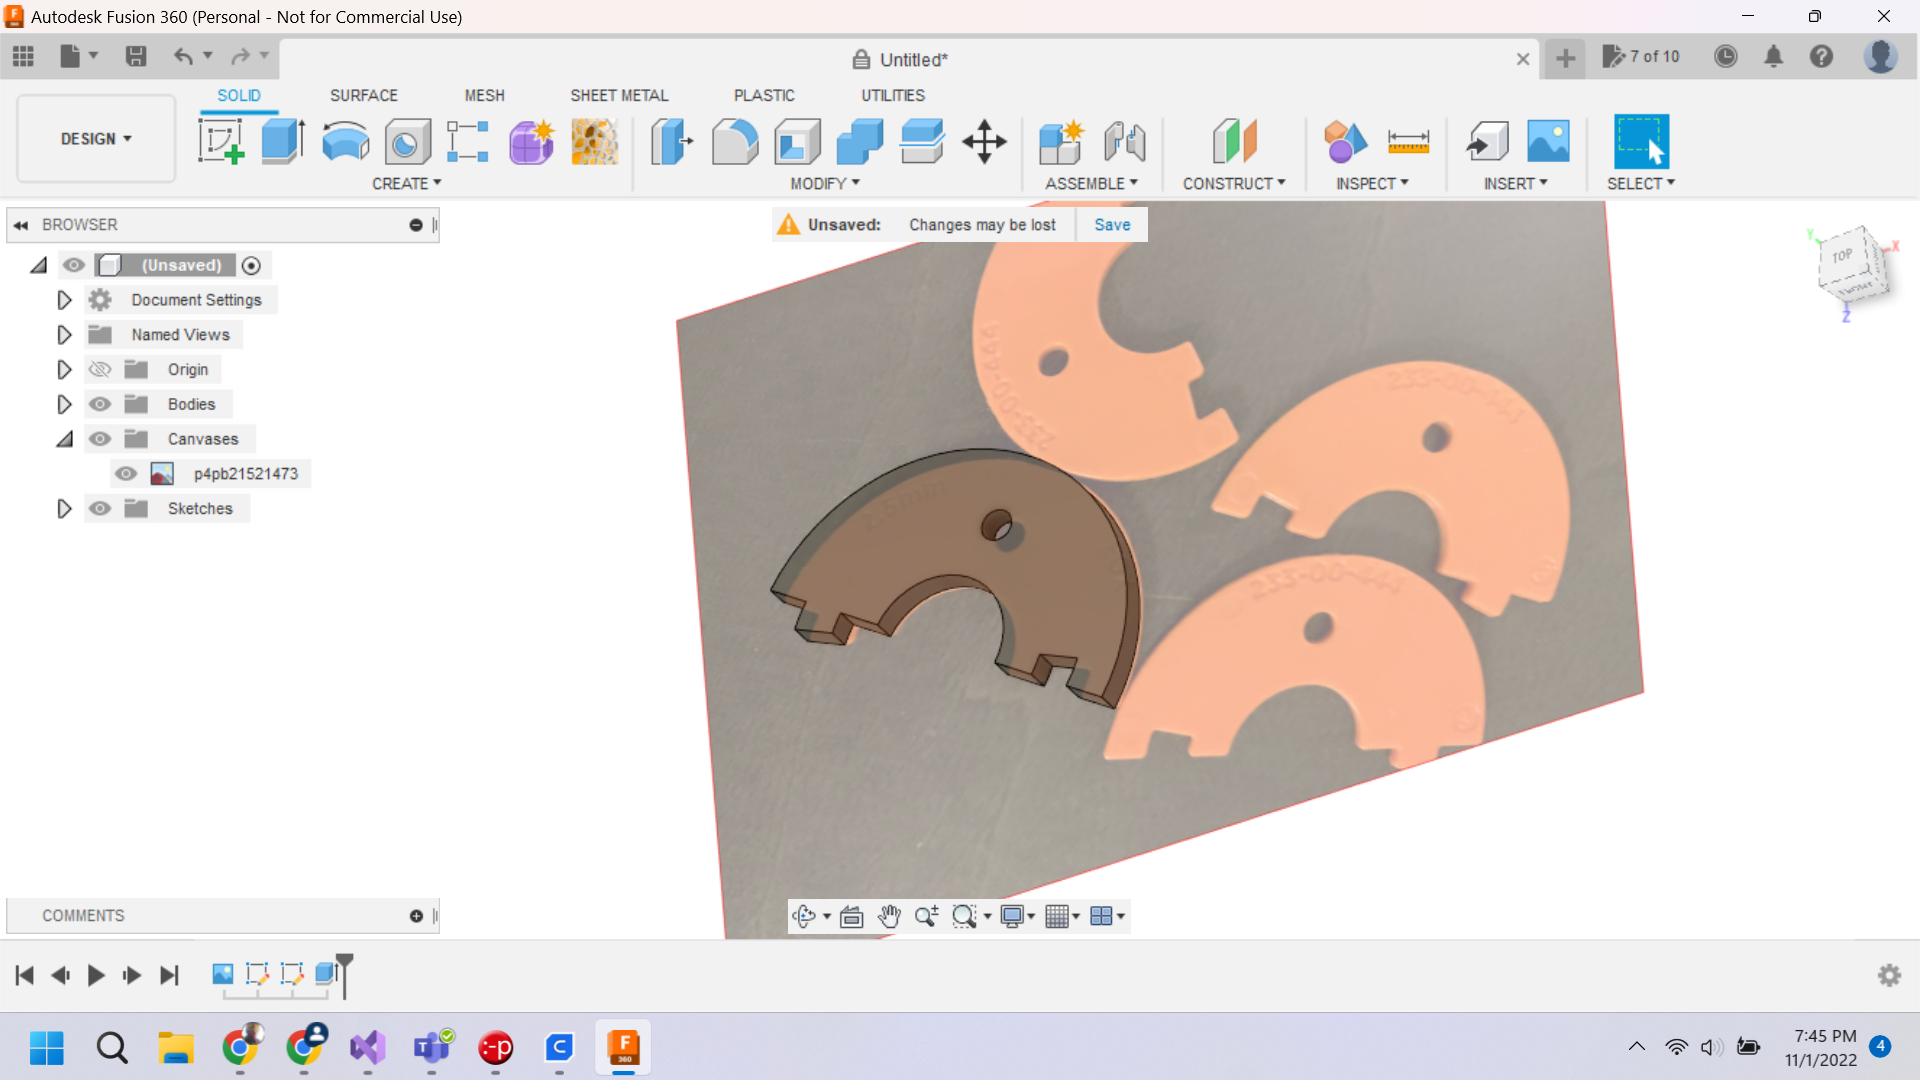
Task: Open the data panel grid icon
Action: tap(23, 57)
